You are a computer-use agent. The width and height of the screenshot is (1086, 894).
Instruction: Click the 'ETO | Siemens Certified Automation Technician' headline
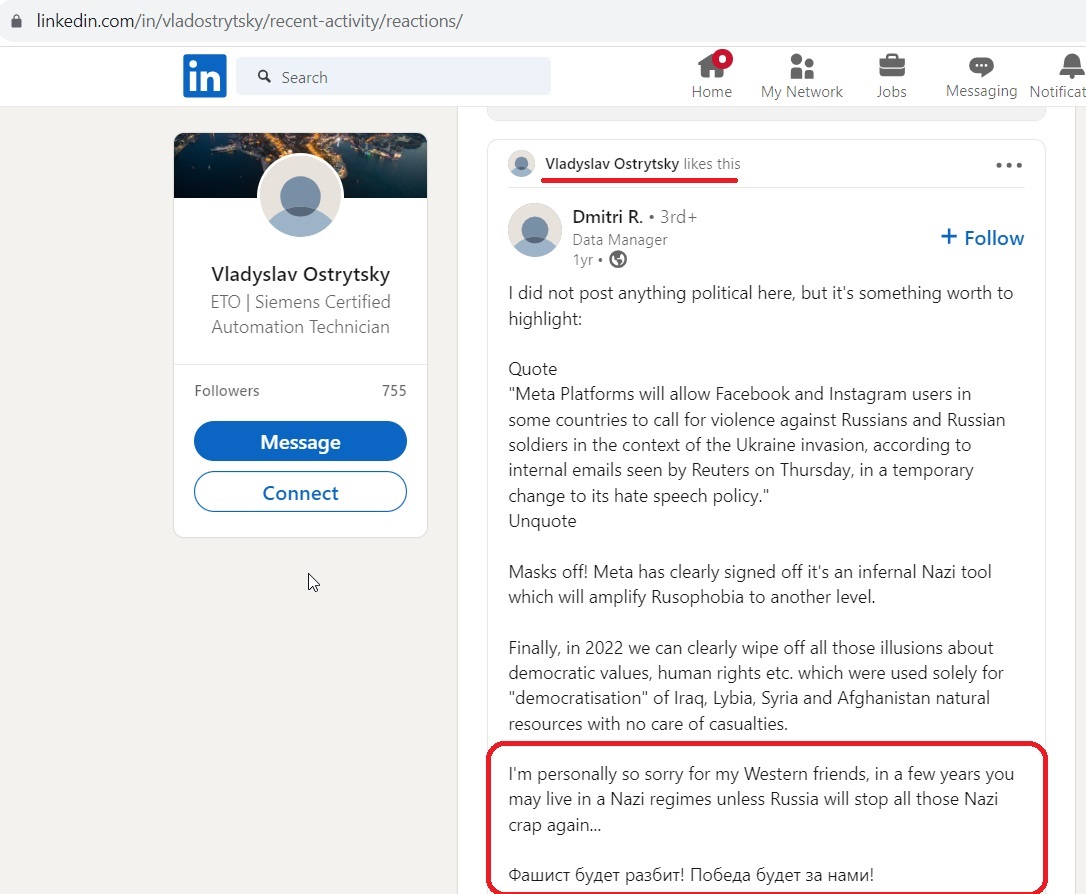click(301, 314)
